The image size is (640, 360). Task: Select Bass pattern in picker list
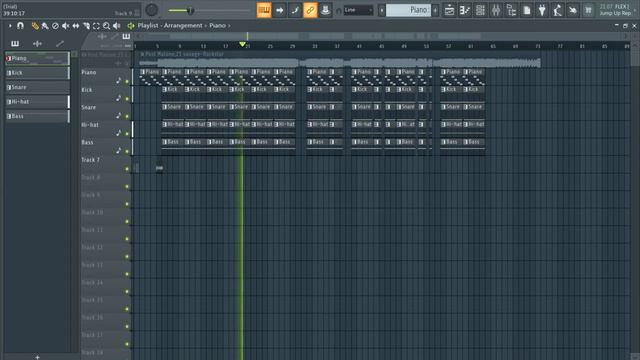click(37, 116)
